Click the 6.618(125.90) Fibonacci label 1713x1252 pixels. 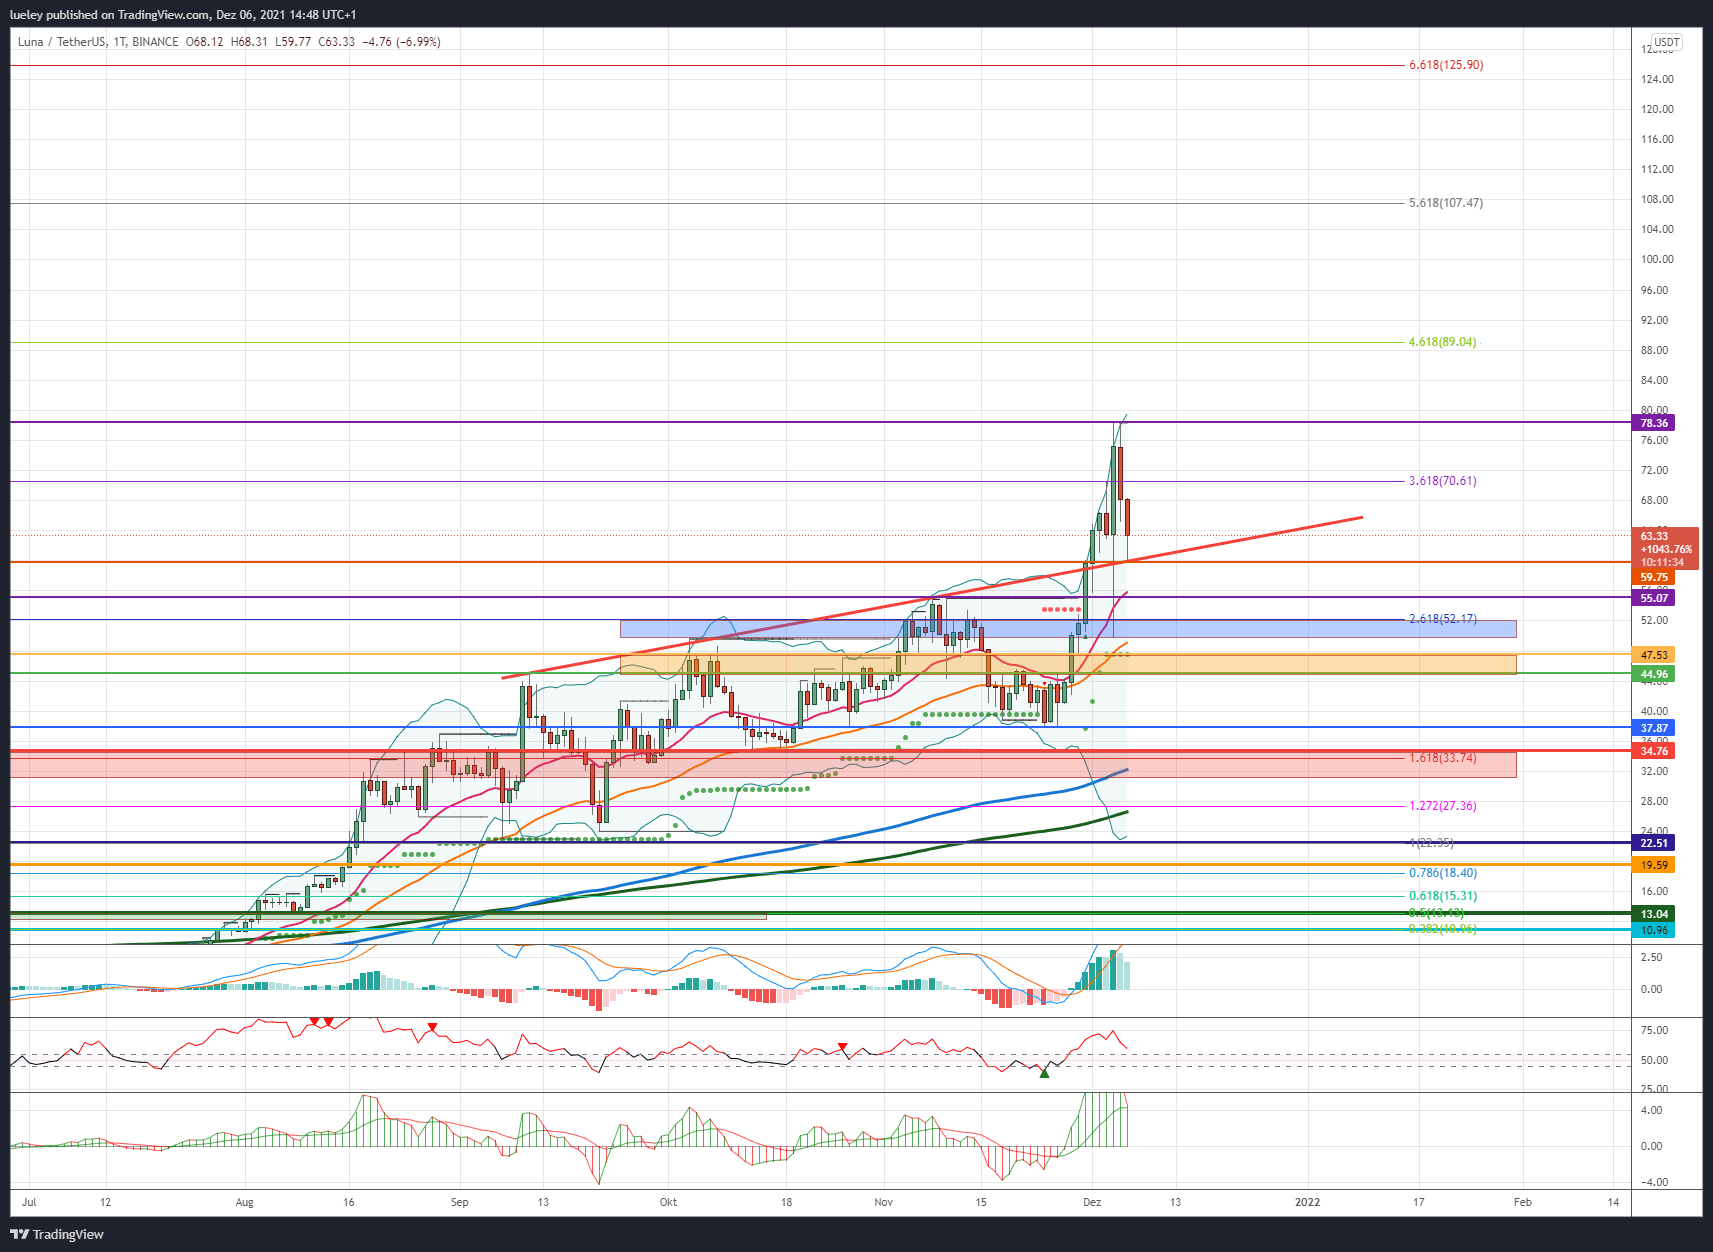point(1446,65)
